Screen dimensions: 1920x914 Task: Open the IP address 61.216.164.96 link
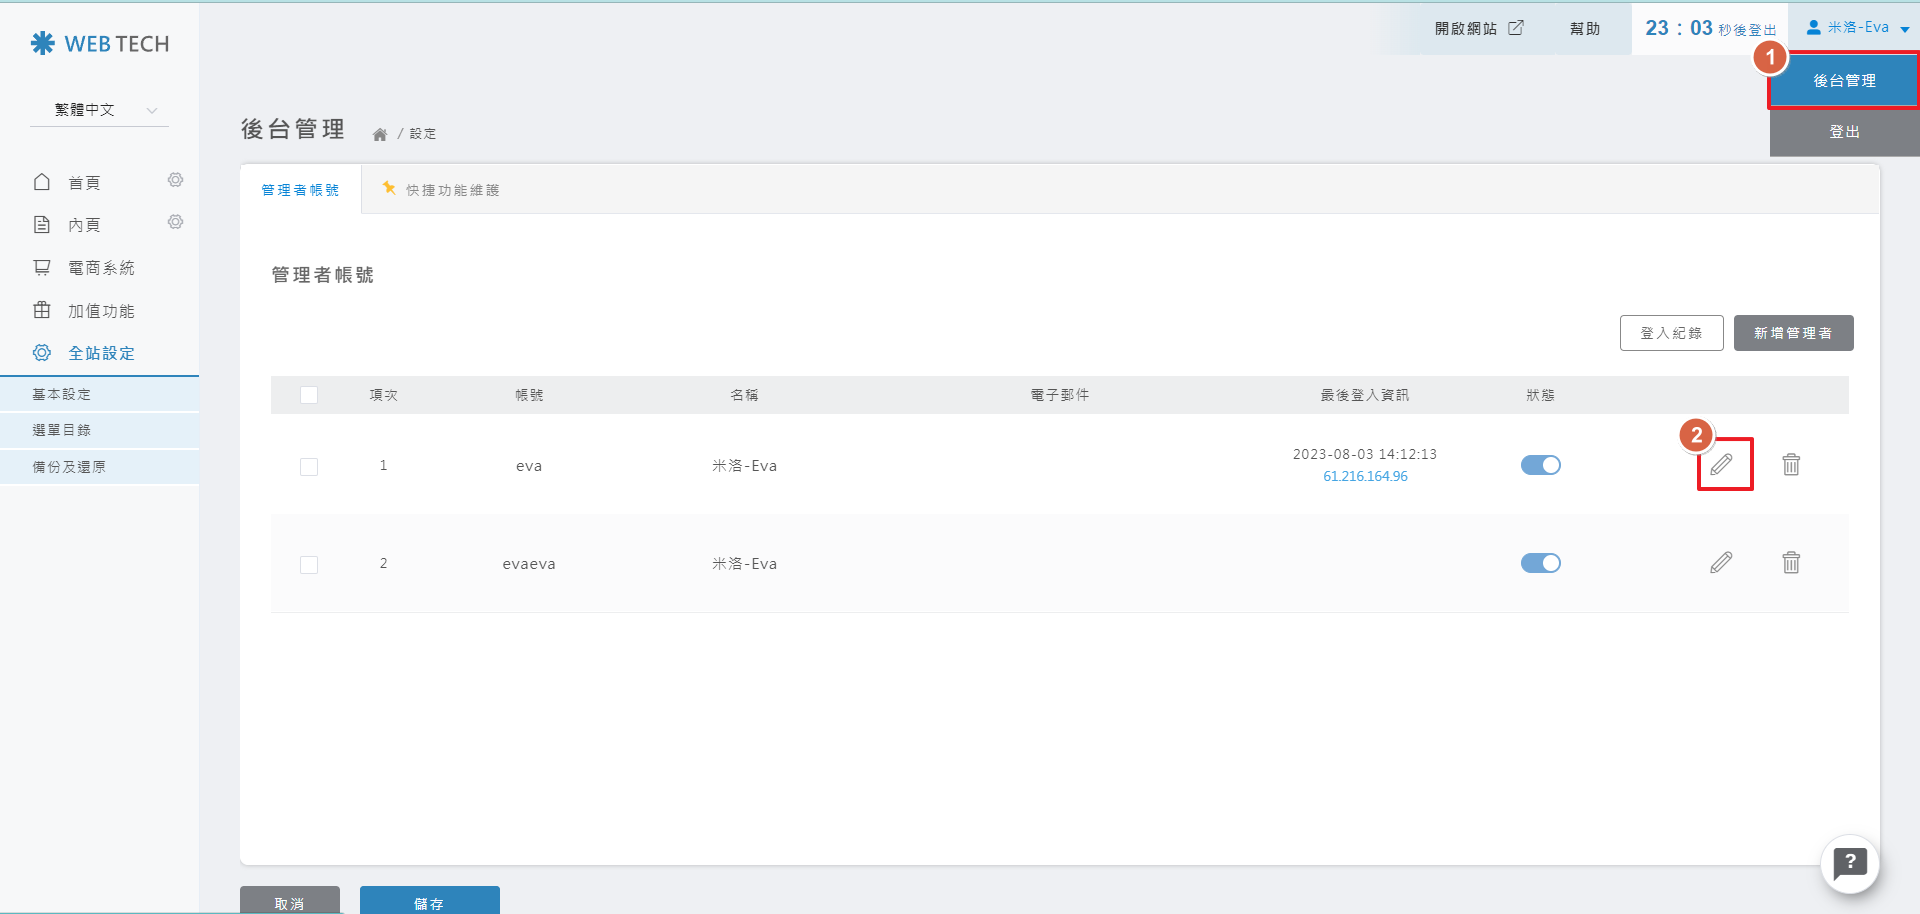tap(1365, 477)
